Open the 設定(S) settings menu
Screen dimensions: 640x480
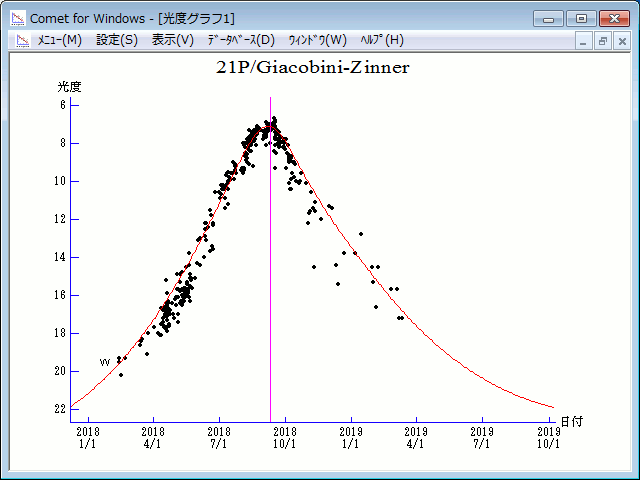pyautogui.click(x=117, y=40)
